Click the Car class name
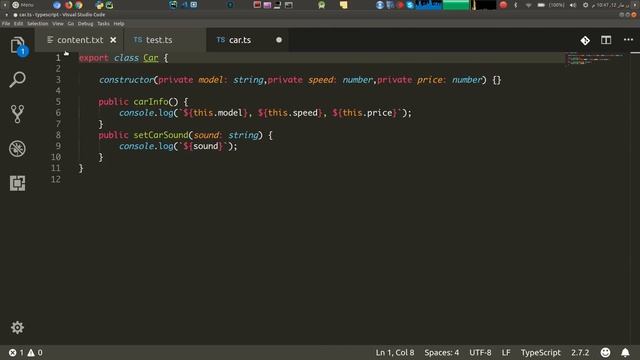 click(151, 58)
